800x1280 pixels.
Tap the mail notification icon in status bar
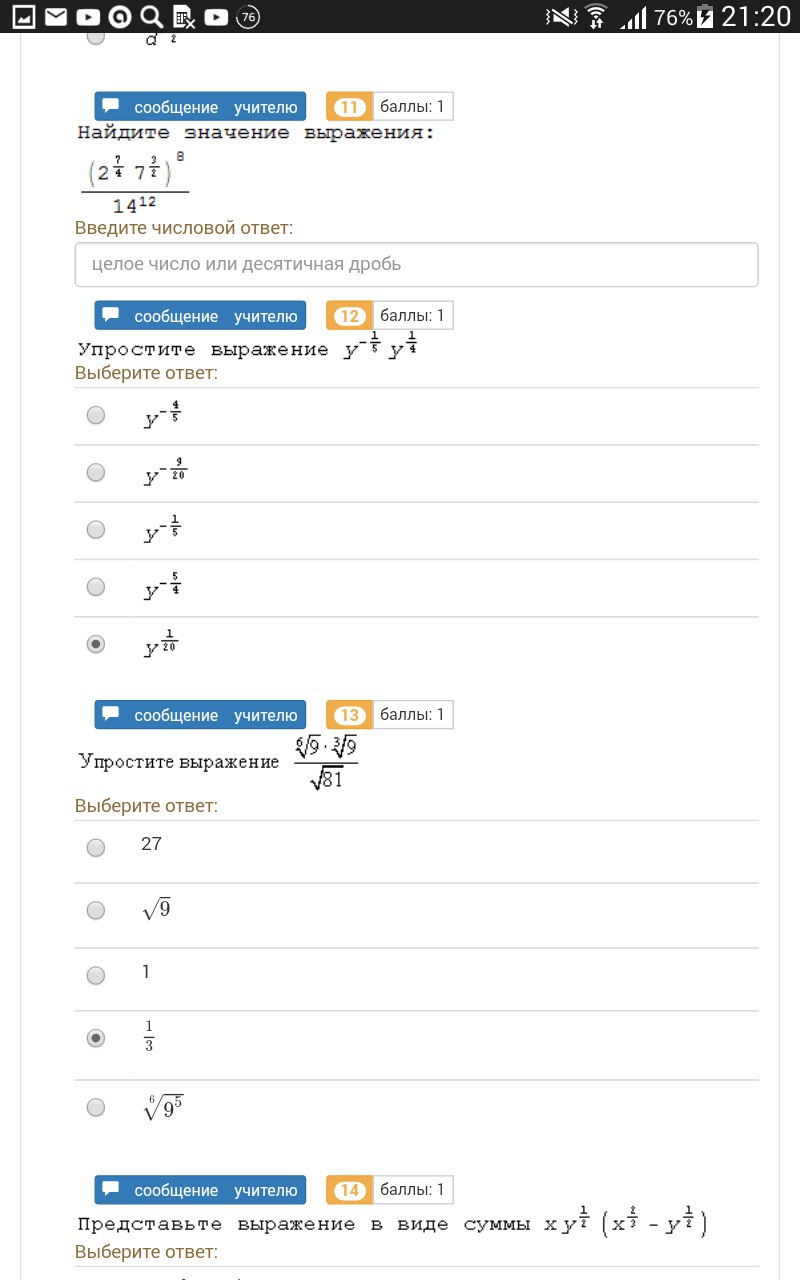click(56, 16)
